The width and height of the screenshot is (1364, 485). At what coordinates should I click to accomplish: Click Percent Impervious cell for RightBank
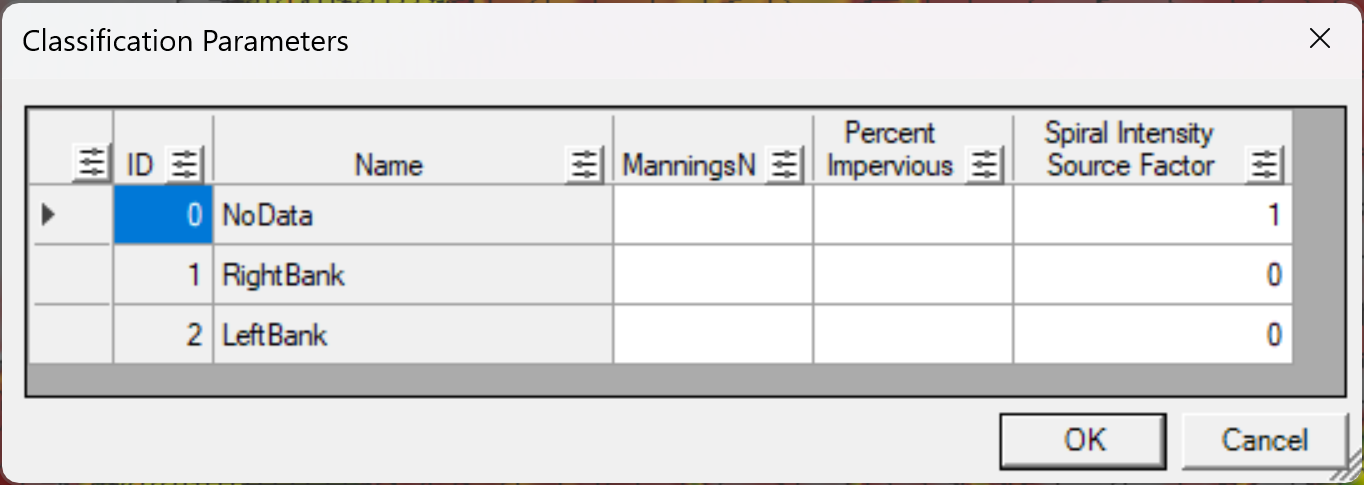(x=913, y=275)
